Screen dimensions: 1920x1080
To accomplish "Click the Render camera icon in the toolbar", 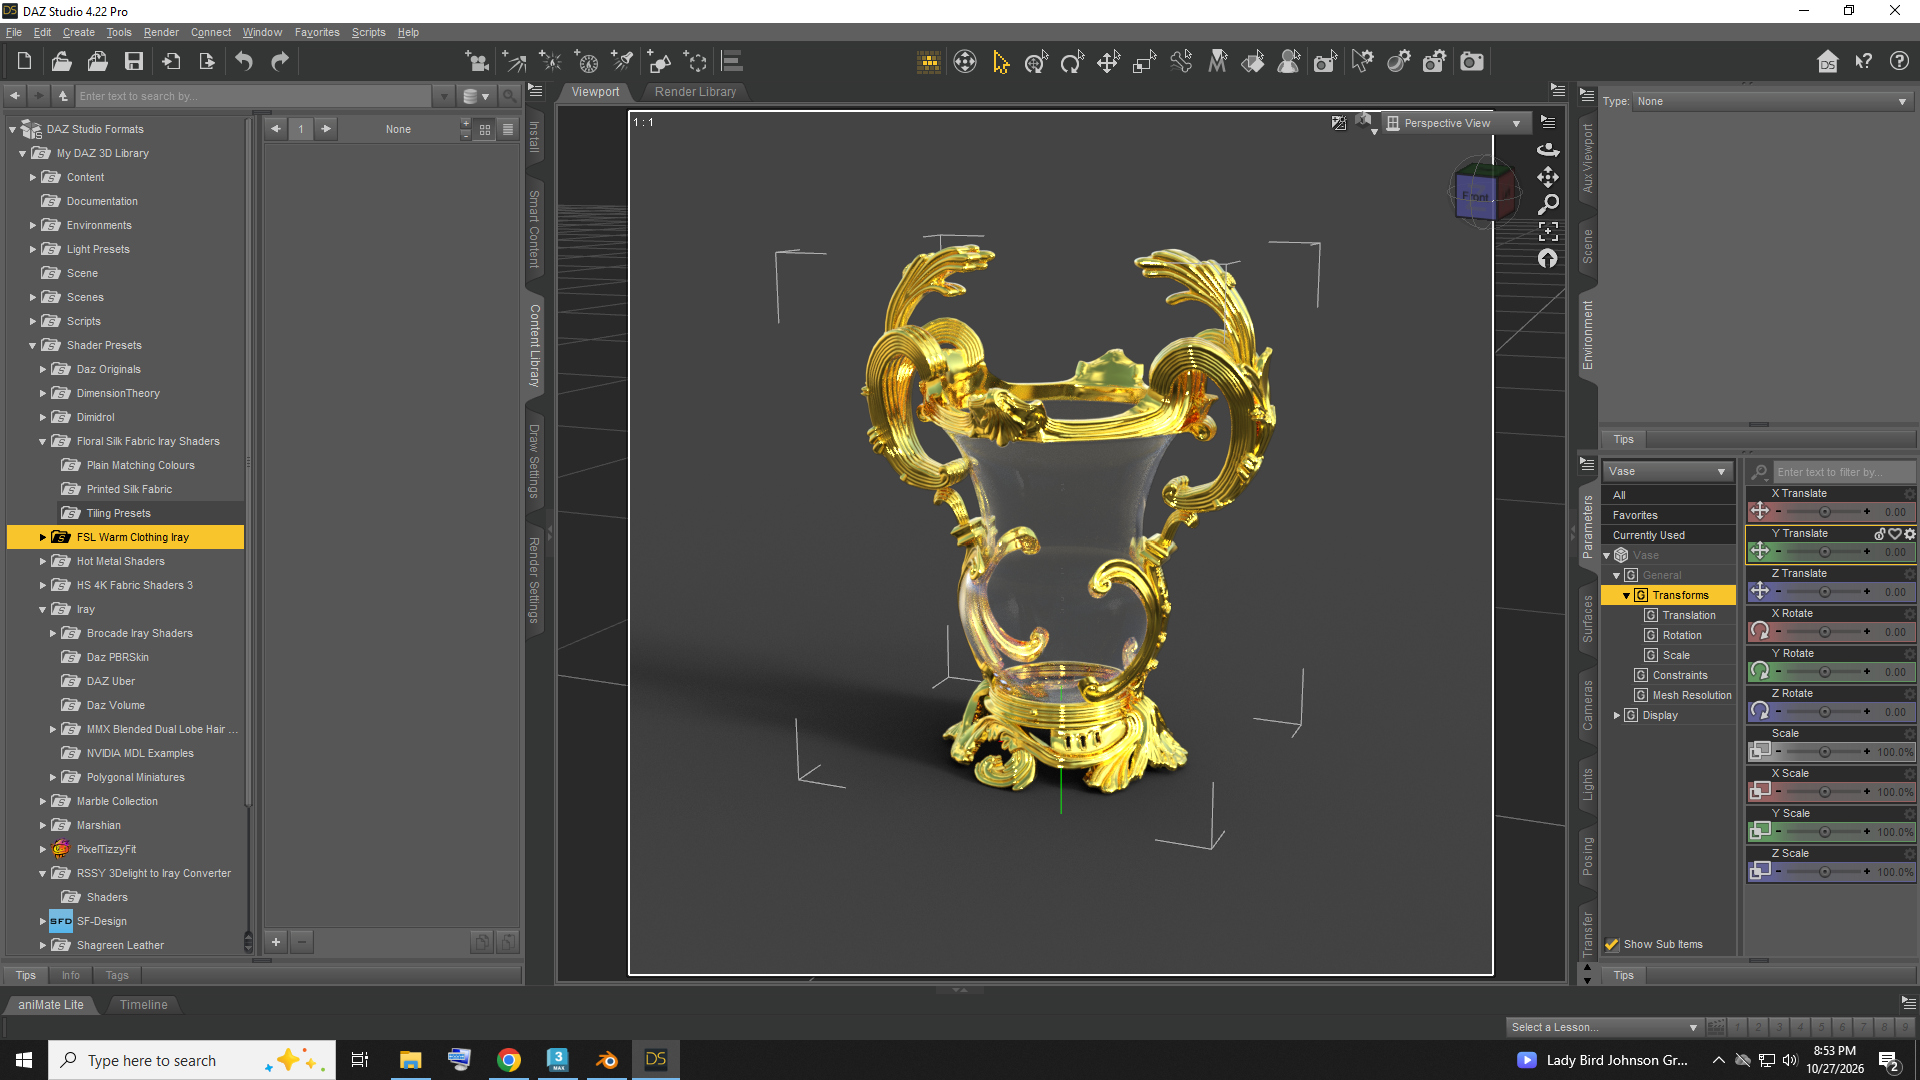I will tap(1472, 62).
